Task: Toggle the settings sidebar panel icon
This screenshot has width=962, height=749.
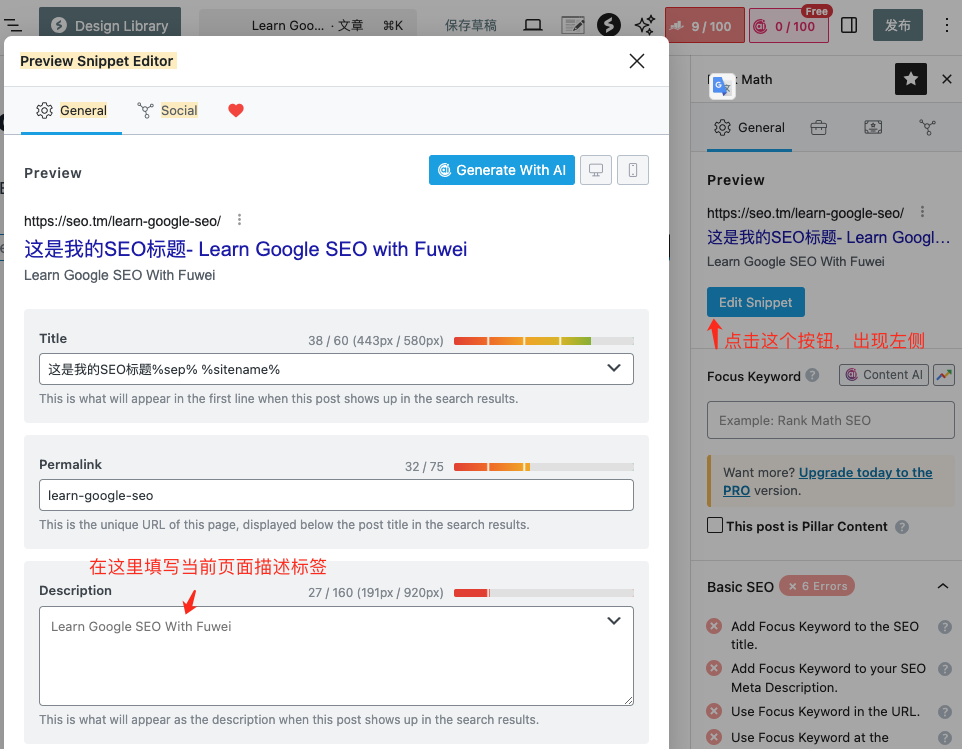Action: click(849, 26)
